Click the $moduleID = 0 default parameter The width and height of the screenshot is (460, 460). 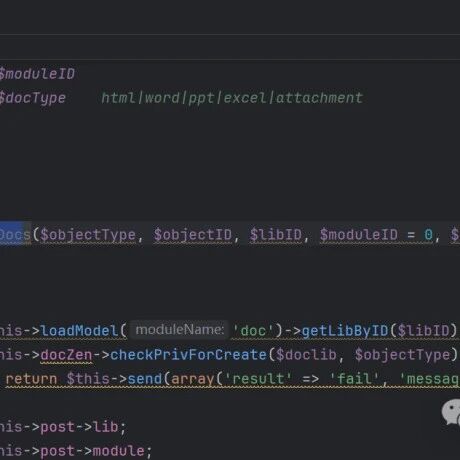coord(376,235)
